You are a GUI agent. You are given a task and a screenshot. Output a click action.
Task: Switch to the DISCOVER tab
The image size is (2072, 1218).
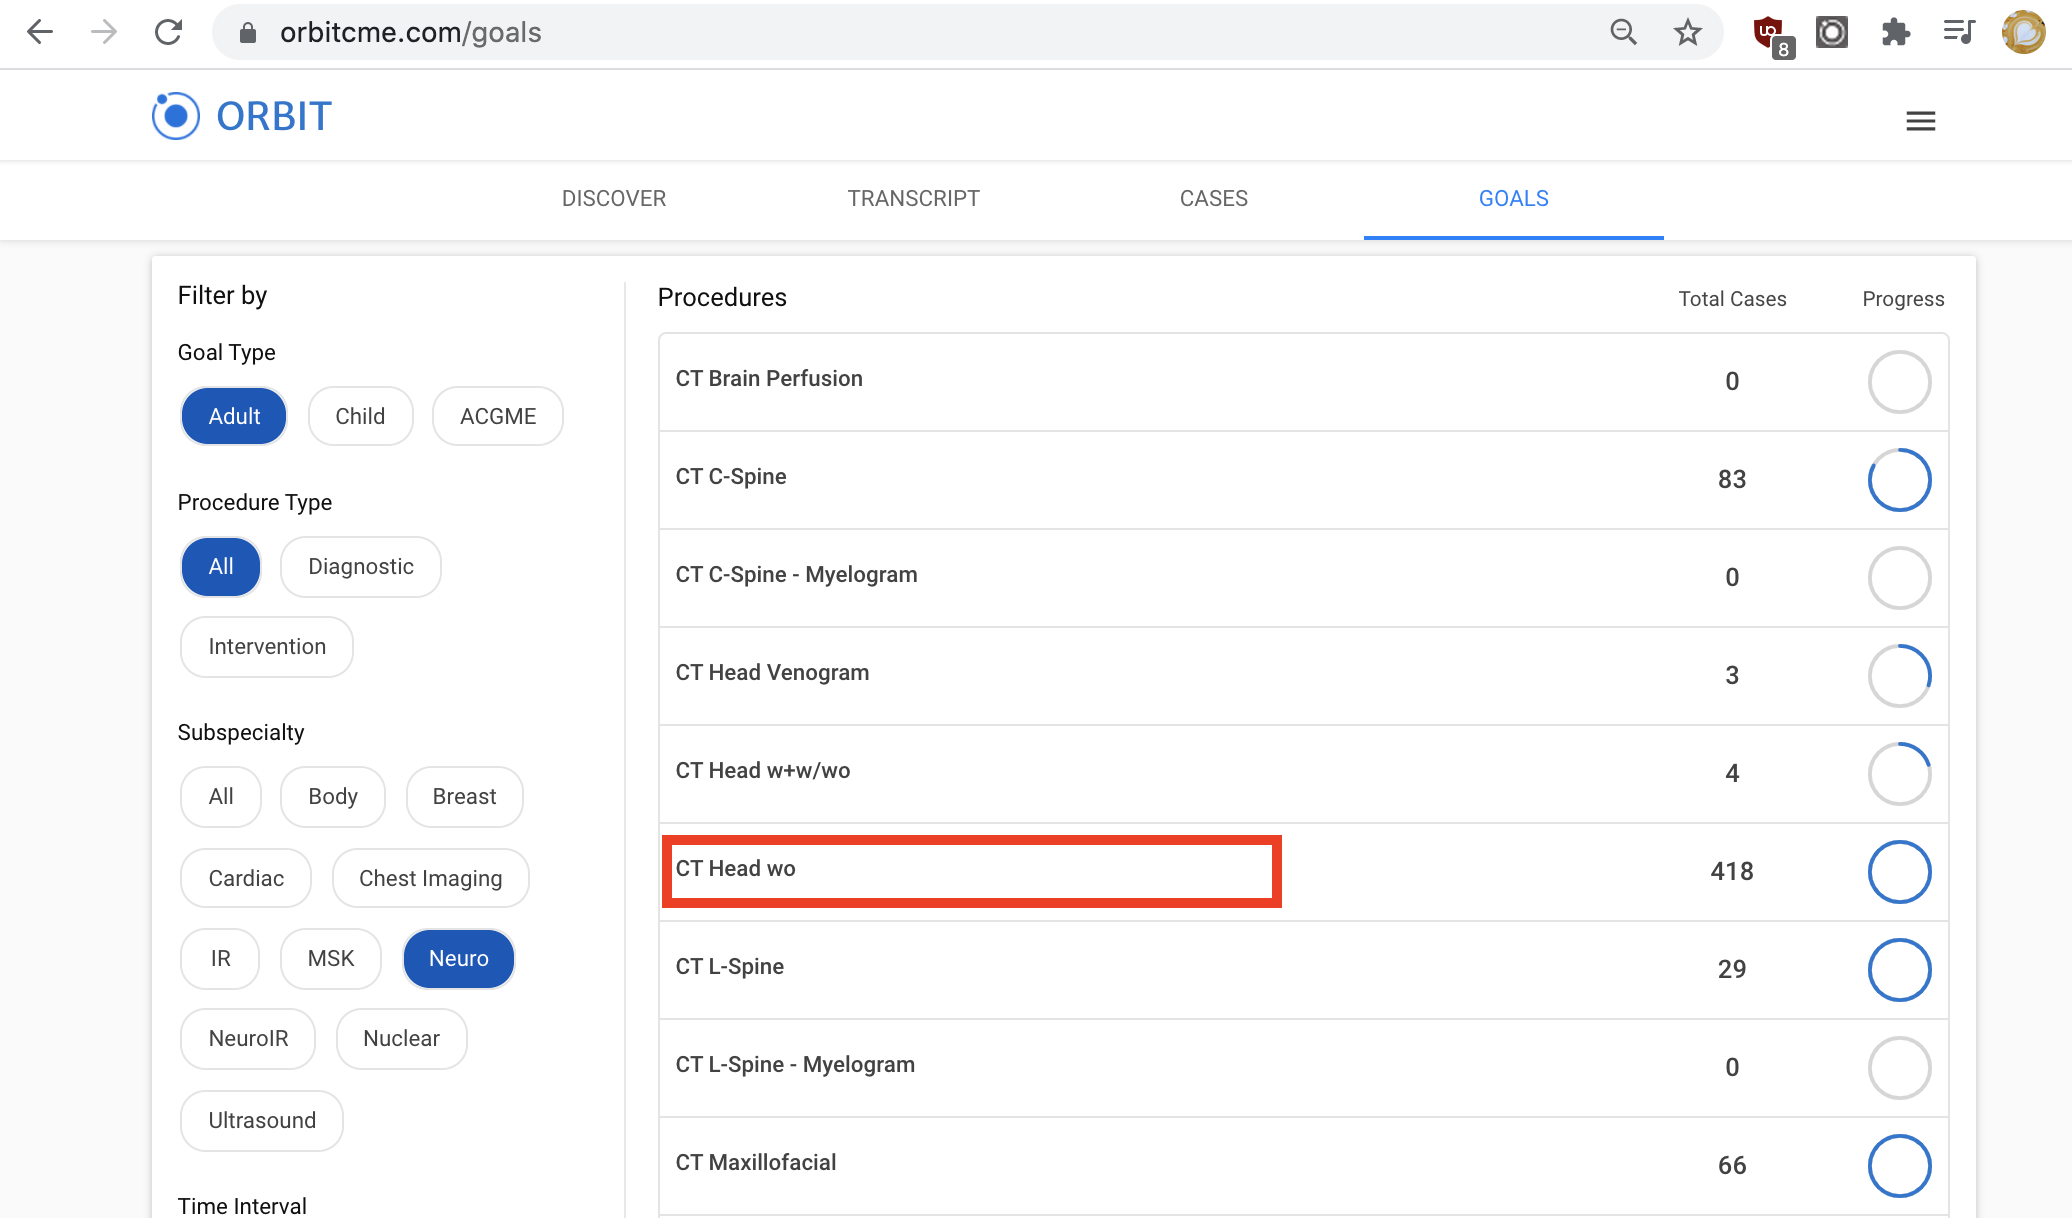(x=614, y=198)
